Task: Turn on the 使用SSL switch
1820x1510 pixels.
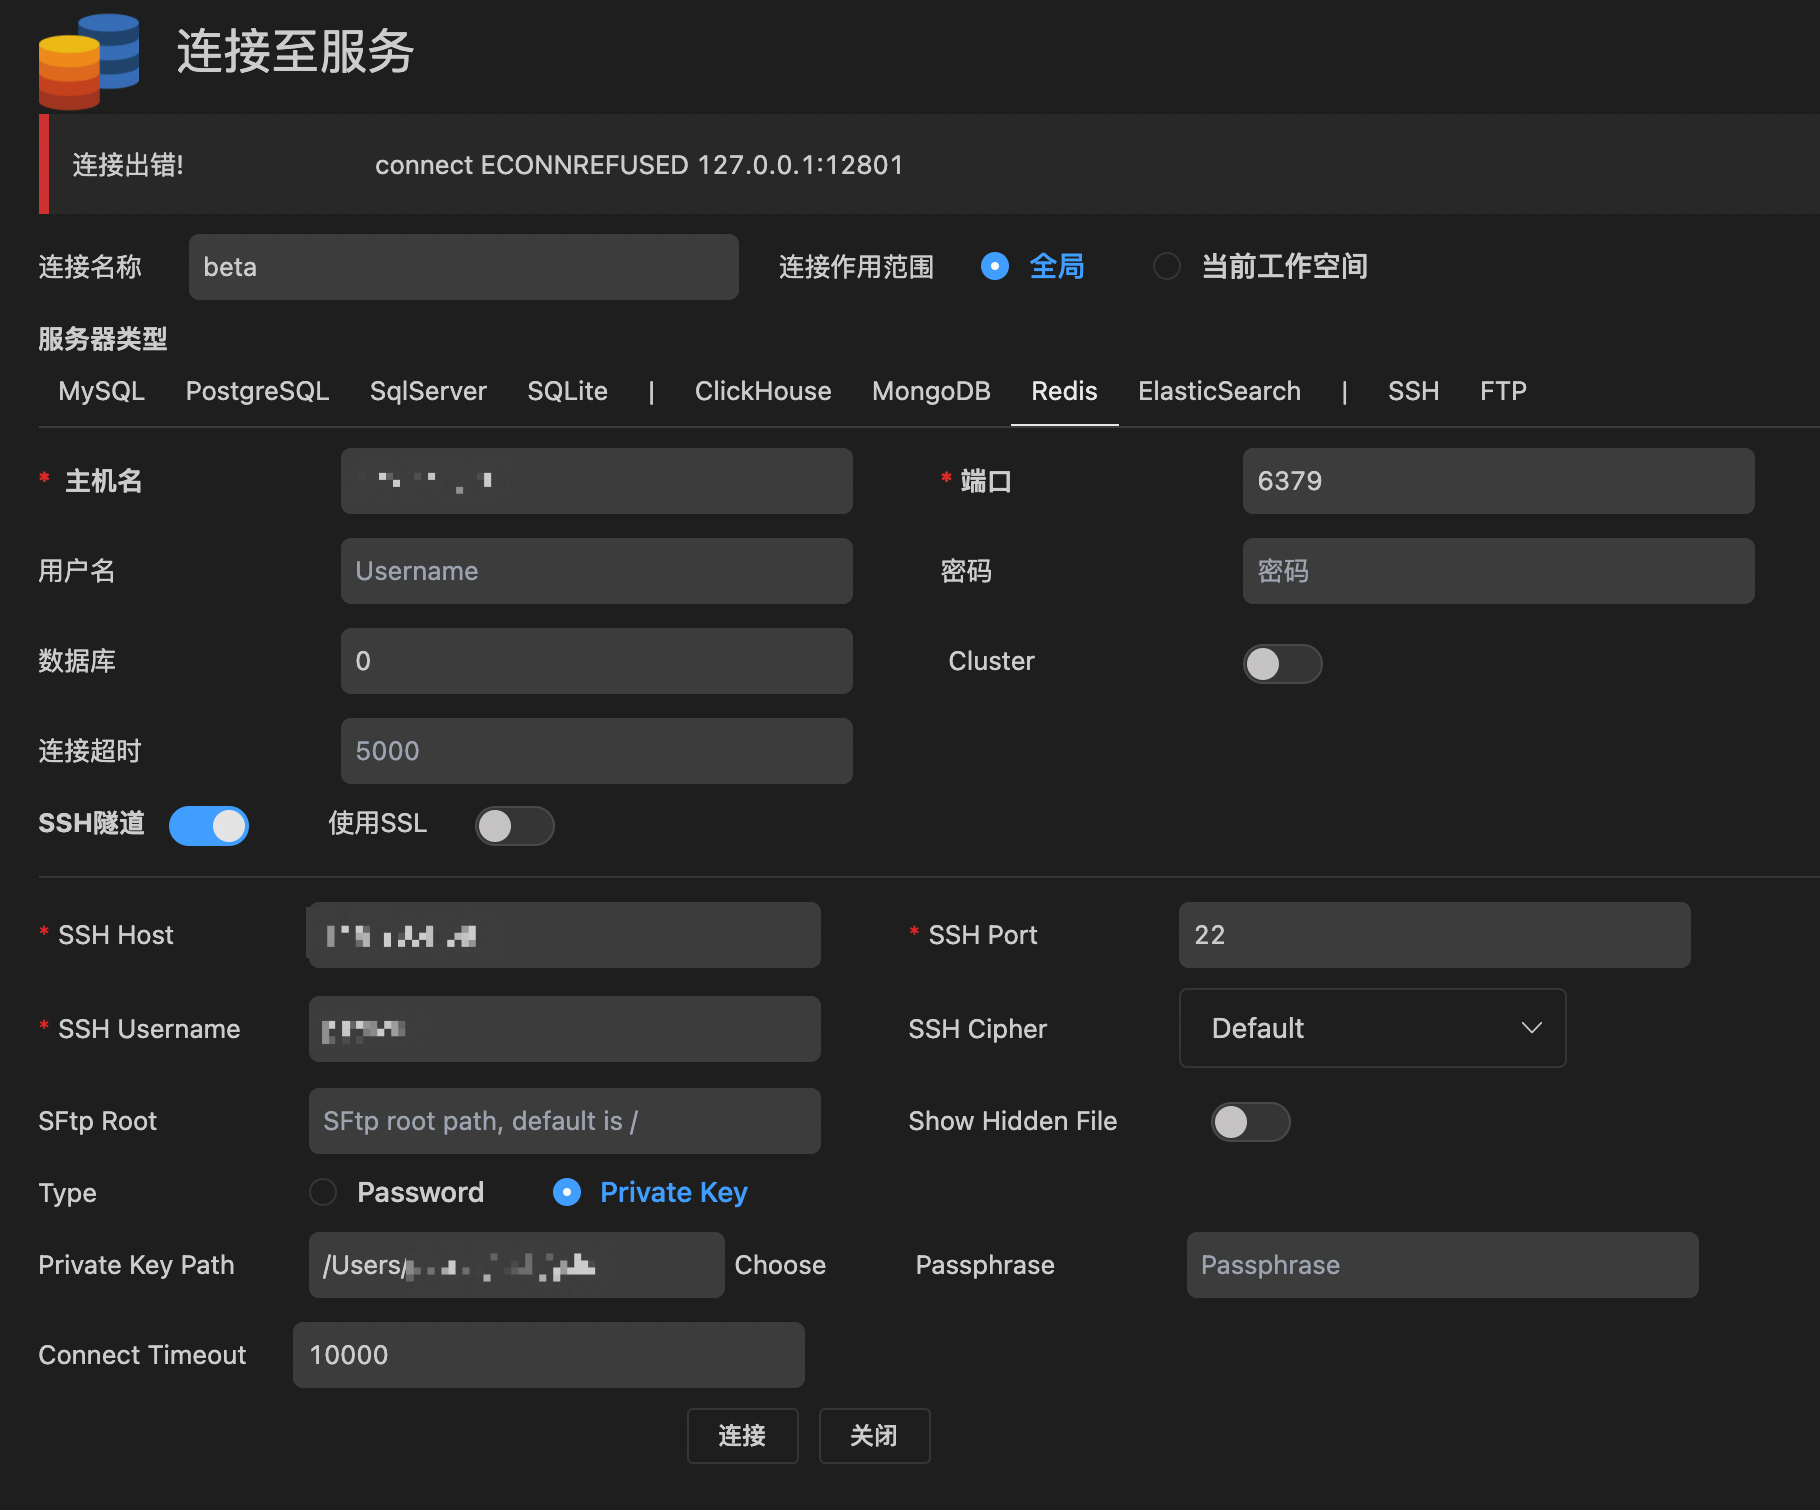Action: tap(514, 825)
